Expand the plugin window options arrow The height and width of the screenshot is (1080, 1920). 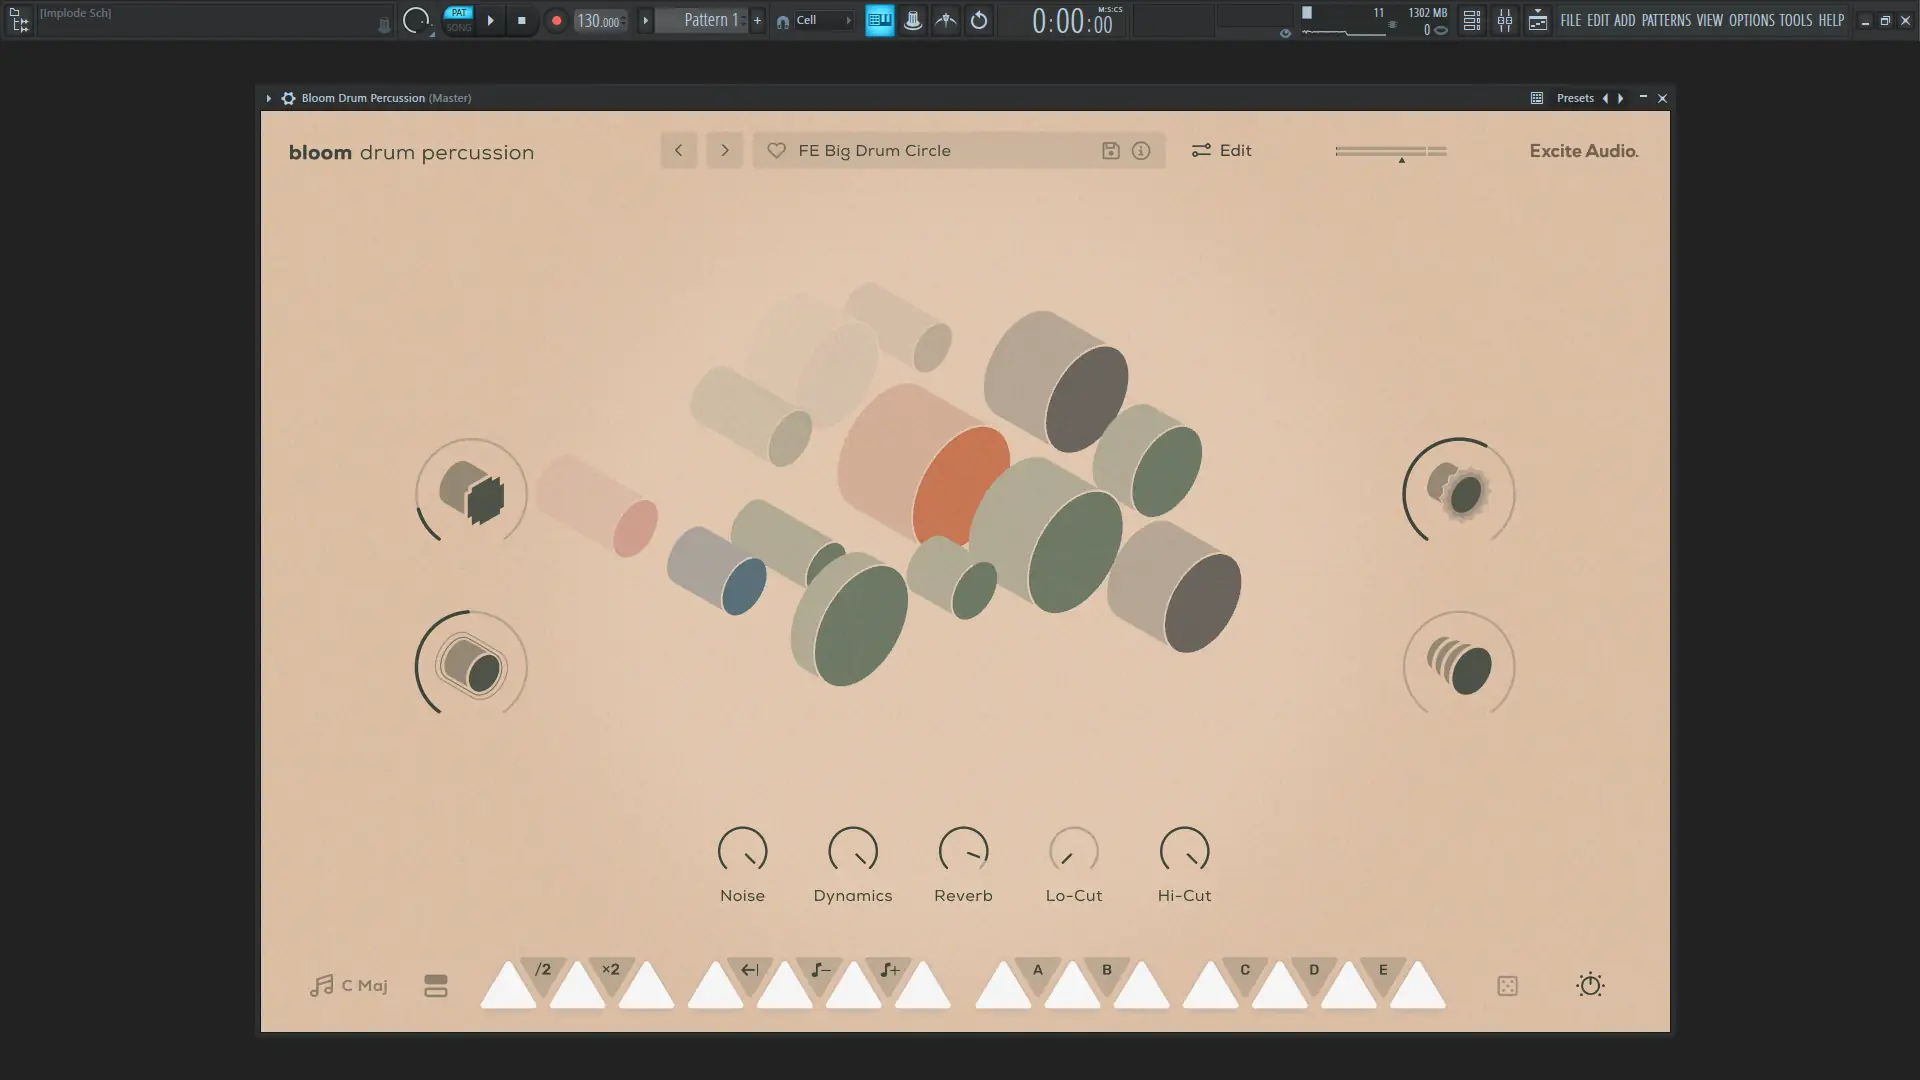[268, 98]
